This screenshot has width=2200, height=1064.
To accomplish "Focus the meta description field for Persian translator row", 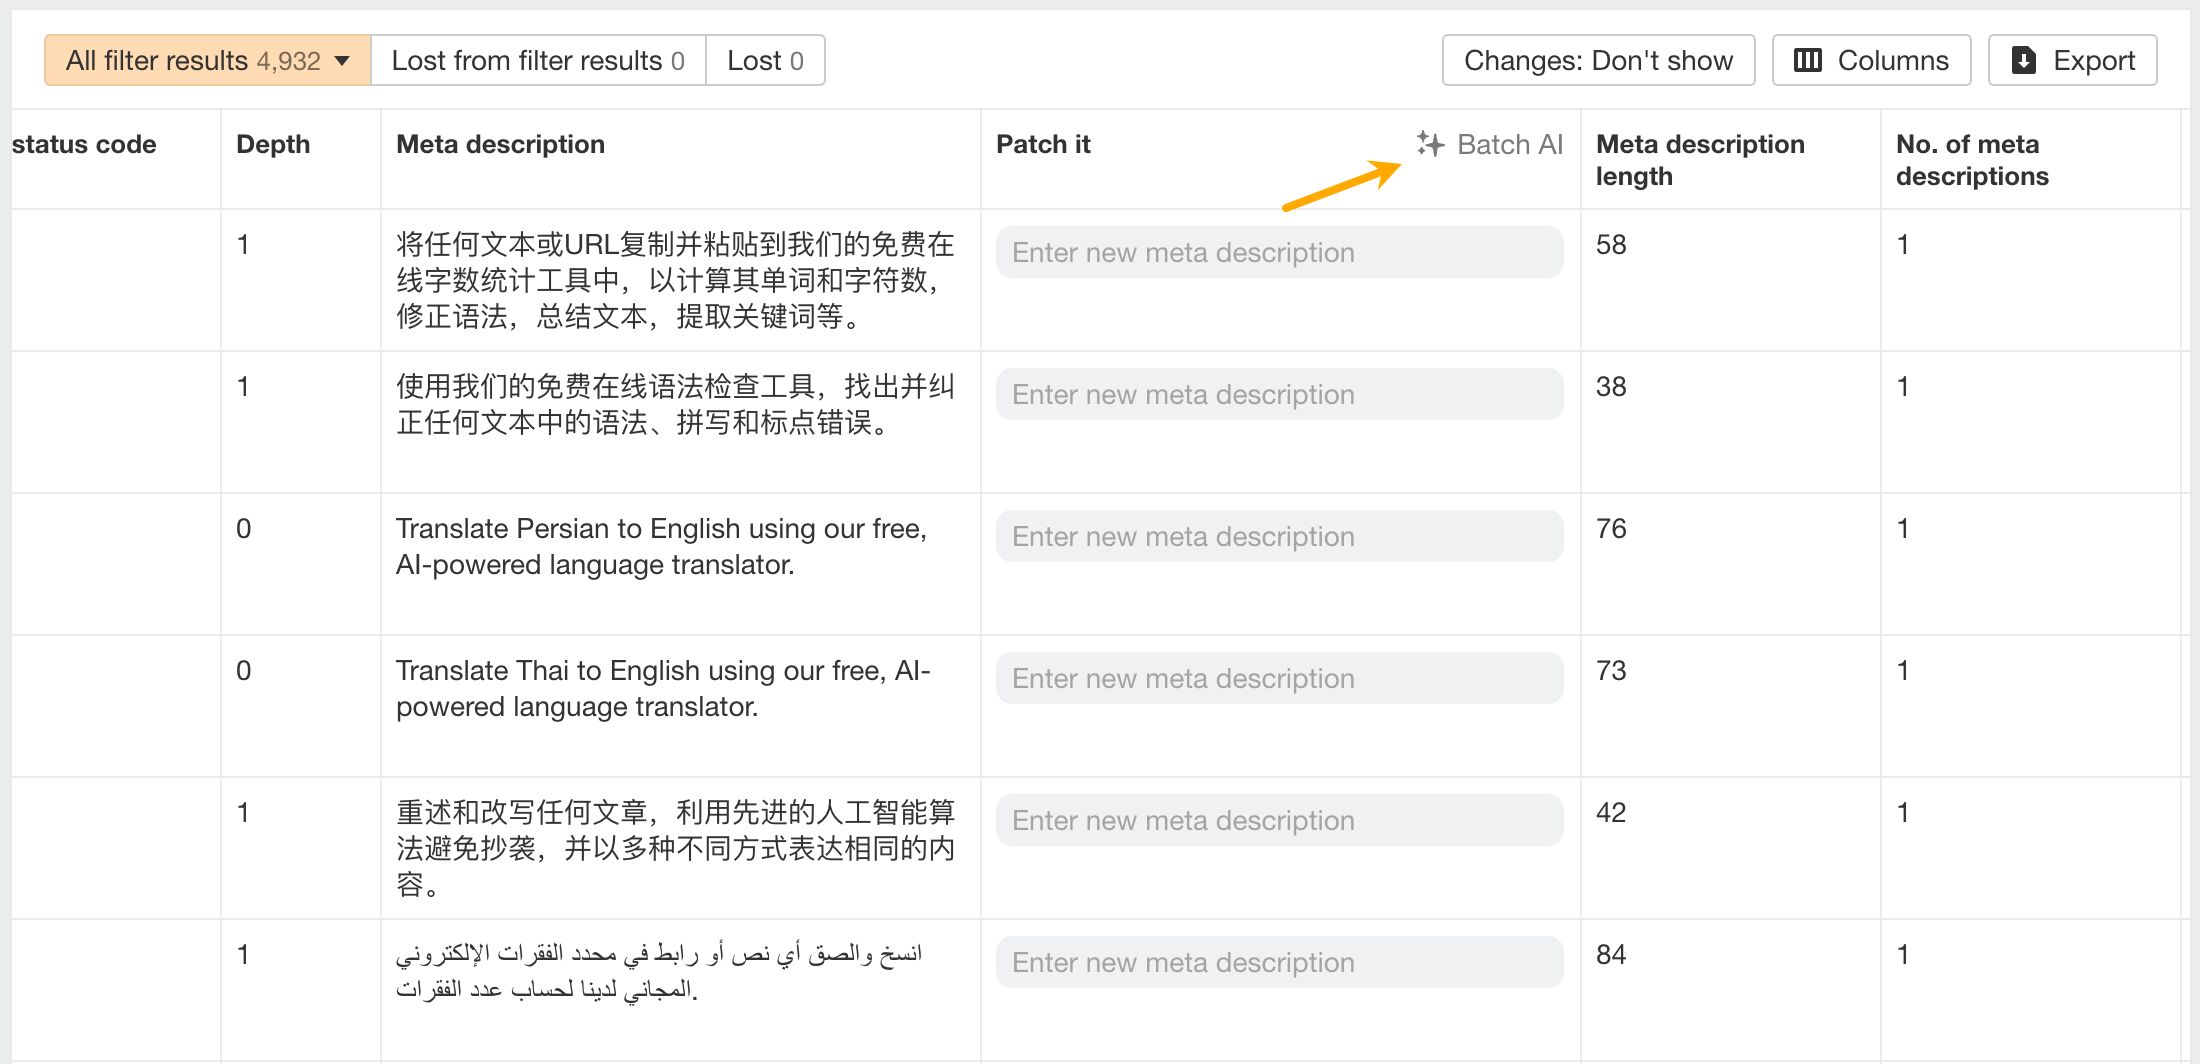I will (1279, 536).
